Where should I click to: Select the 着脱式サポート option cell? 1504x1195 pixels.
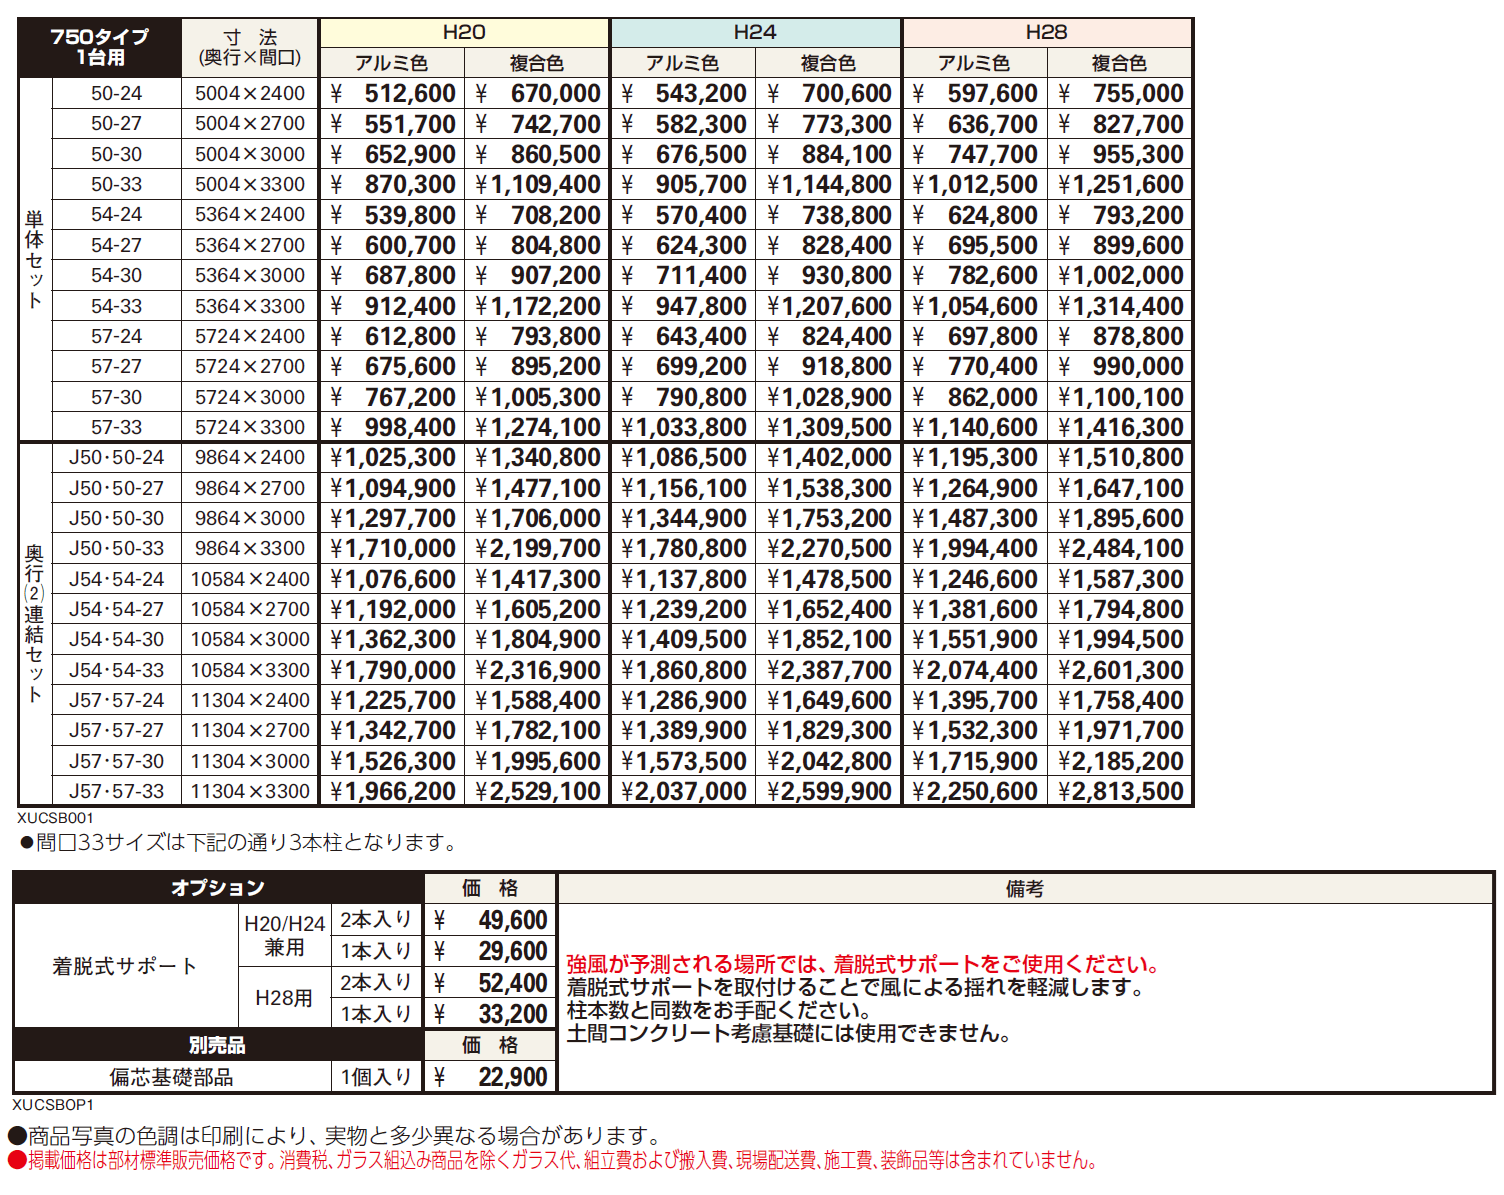(125, 966)
